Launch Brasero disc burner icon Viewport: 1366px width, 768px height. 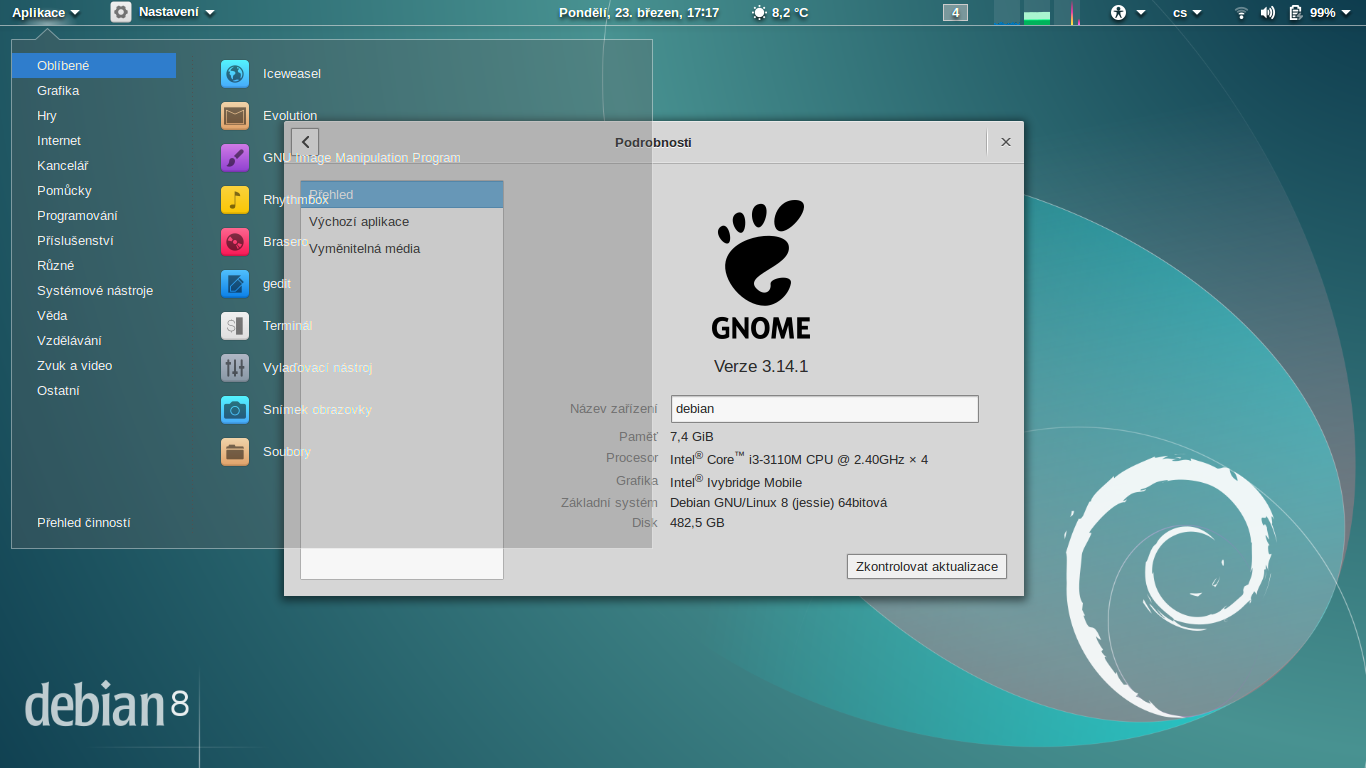click(235, 242)
